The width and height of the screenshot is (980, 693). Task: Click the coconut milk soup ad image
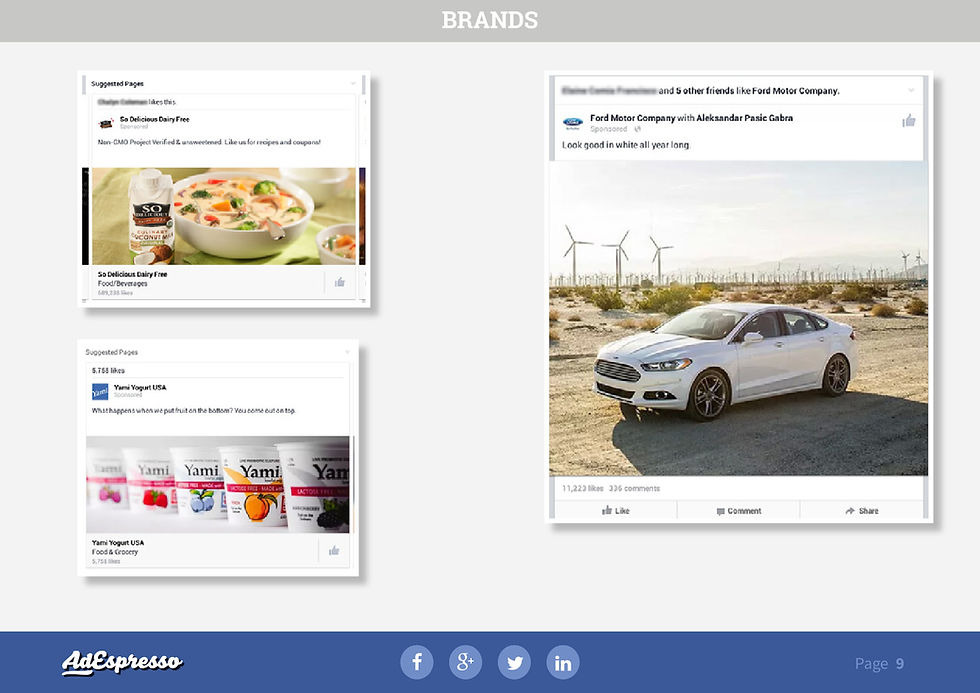click(x=224, y=216)
